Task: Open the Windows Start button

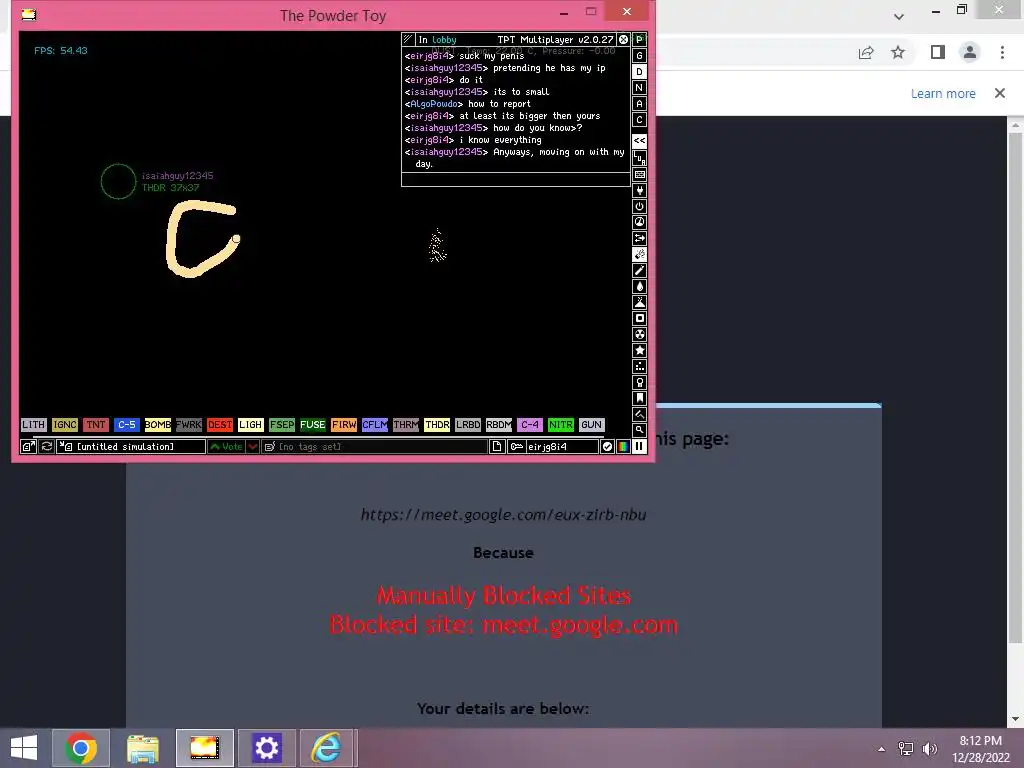Action: pyautogui.click(x=24, y=748)
